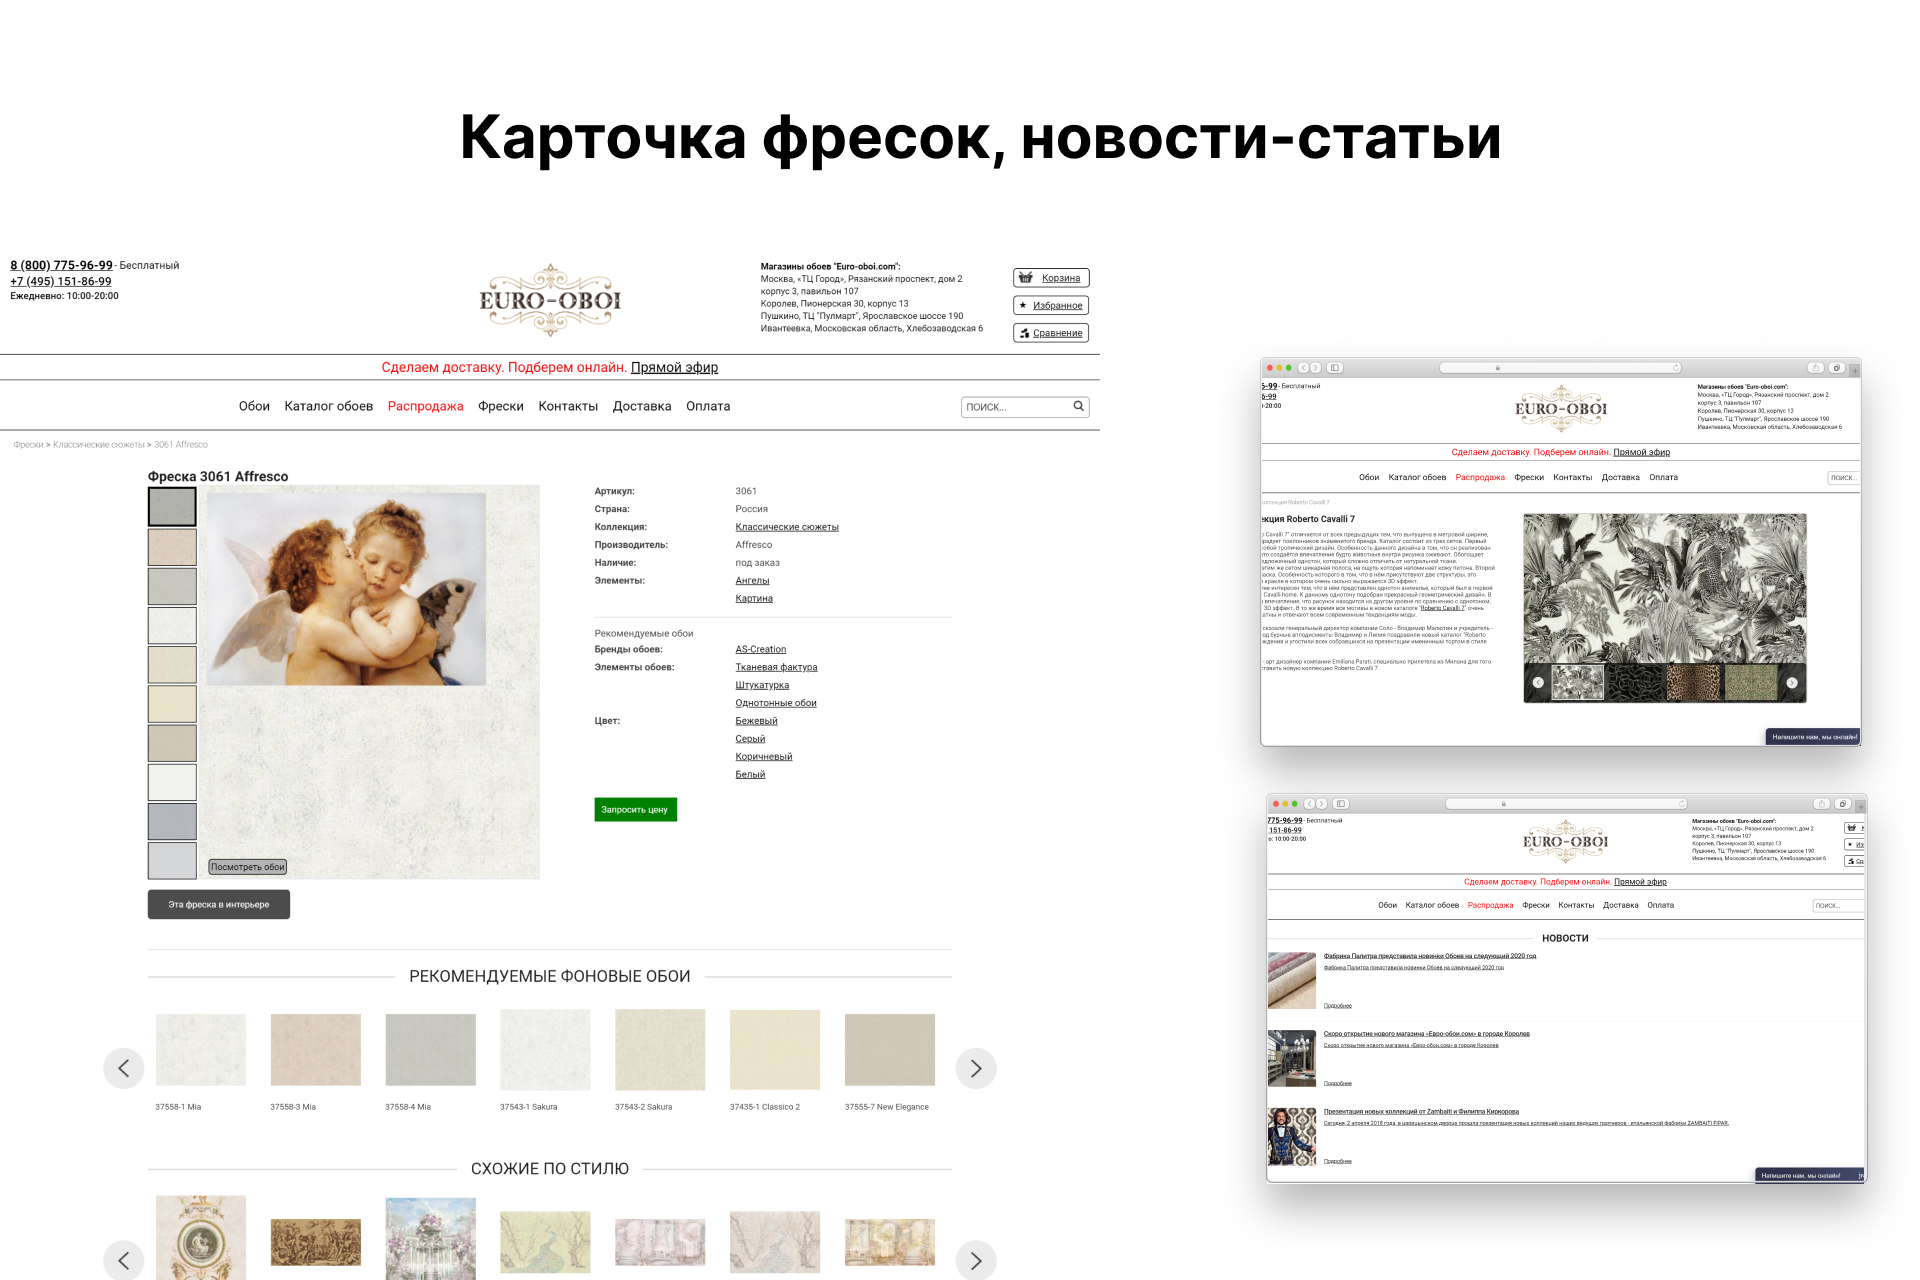Select the blue-gray wallpaper swatch beside fresco
Image resolution: width=1920 pixels, height=1280 pixels.
pyautogui.click(x=172, y=822)
